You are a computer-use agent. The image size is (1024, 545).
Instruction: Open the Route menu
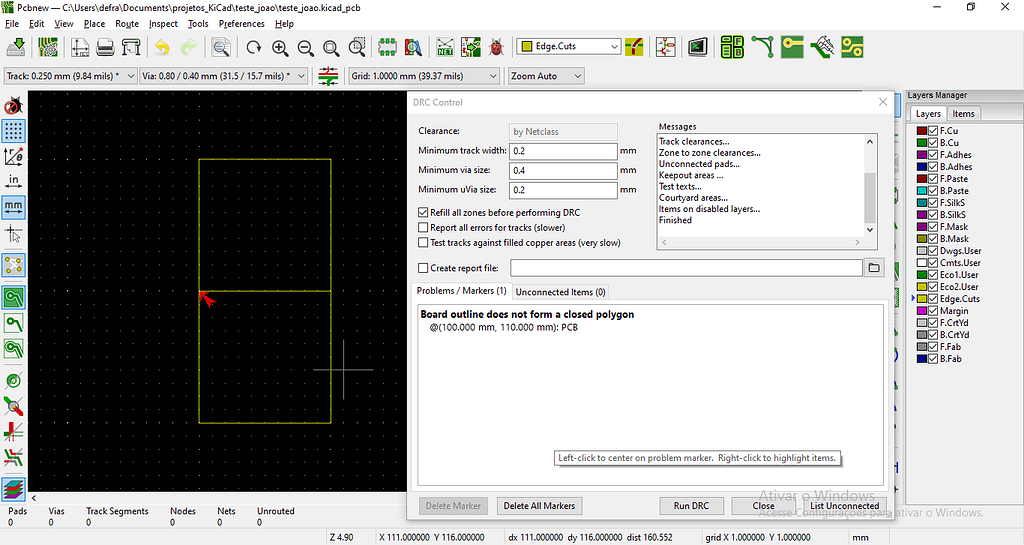pyautogui.click(x=127, y=23)
